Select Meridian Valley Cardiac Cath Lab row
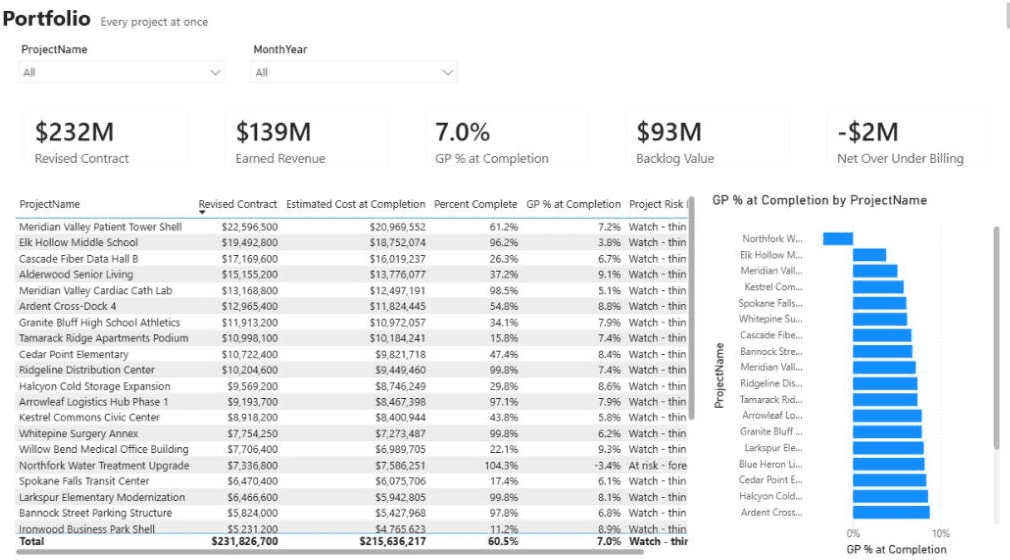 point(352,291)
